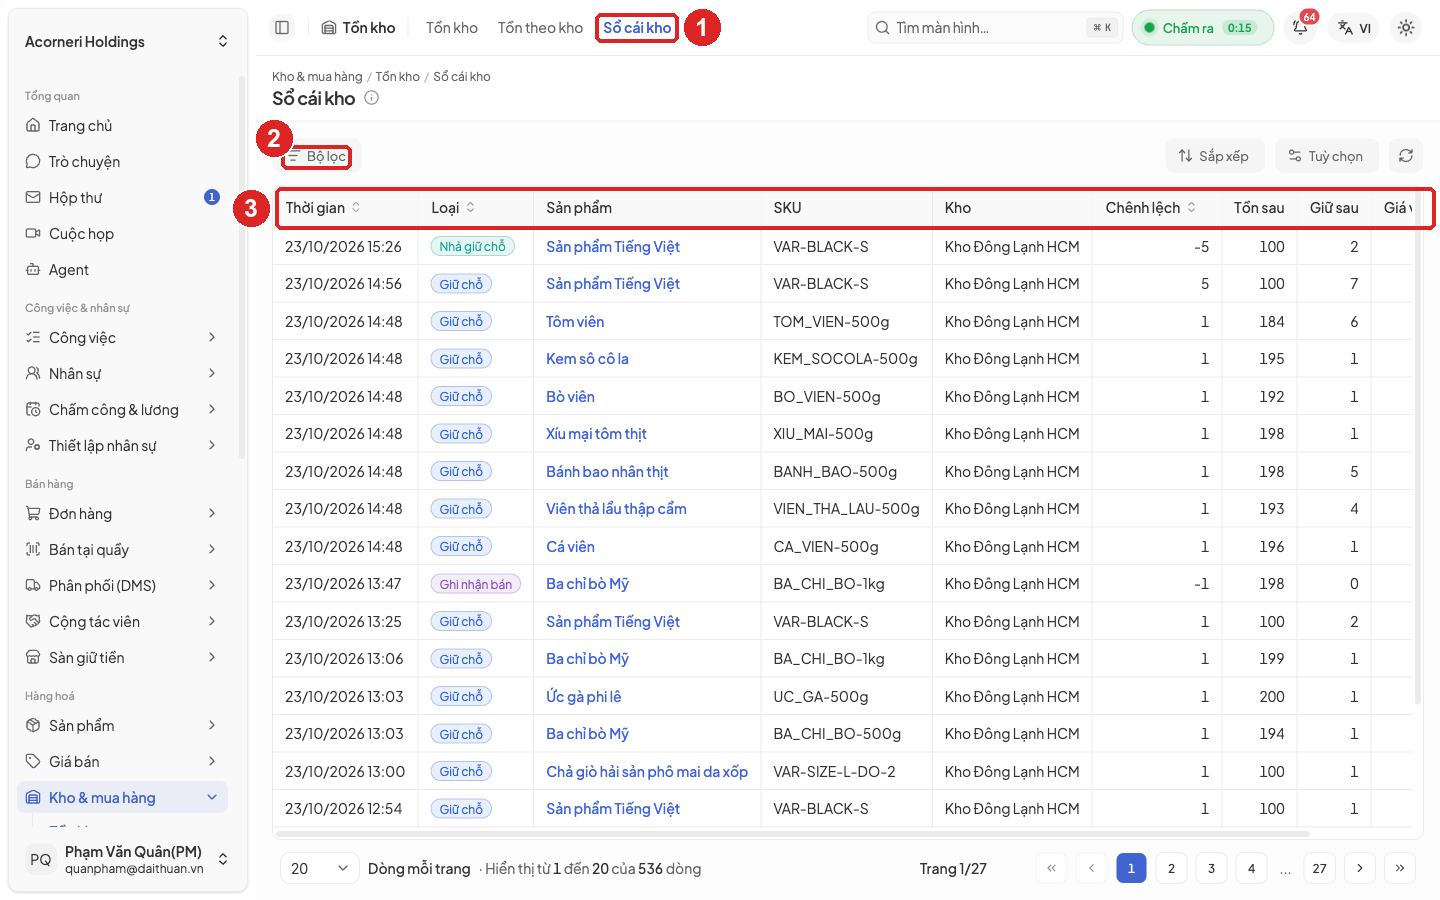Image resolution: width=1440 pixels, height=900 pixels.
Task: Open Acorneri Holdings workspace switcher
Action: point(127,42)
